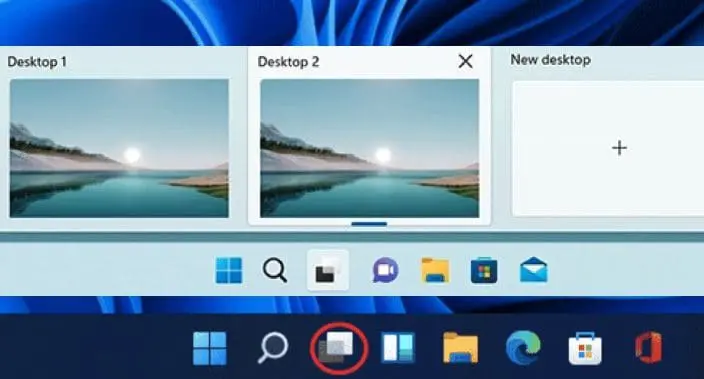
Task: Click the New desktop label
Action: point(550,60)
